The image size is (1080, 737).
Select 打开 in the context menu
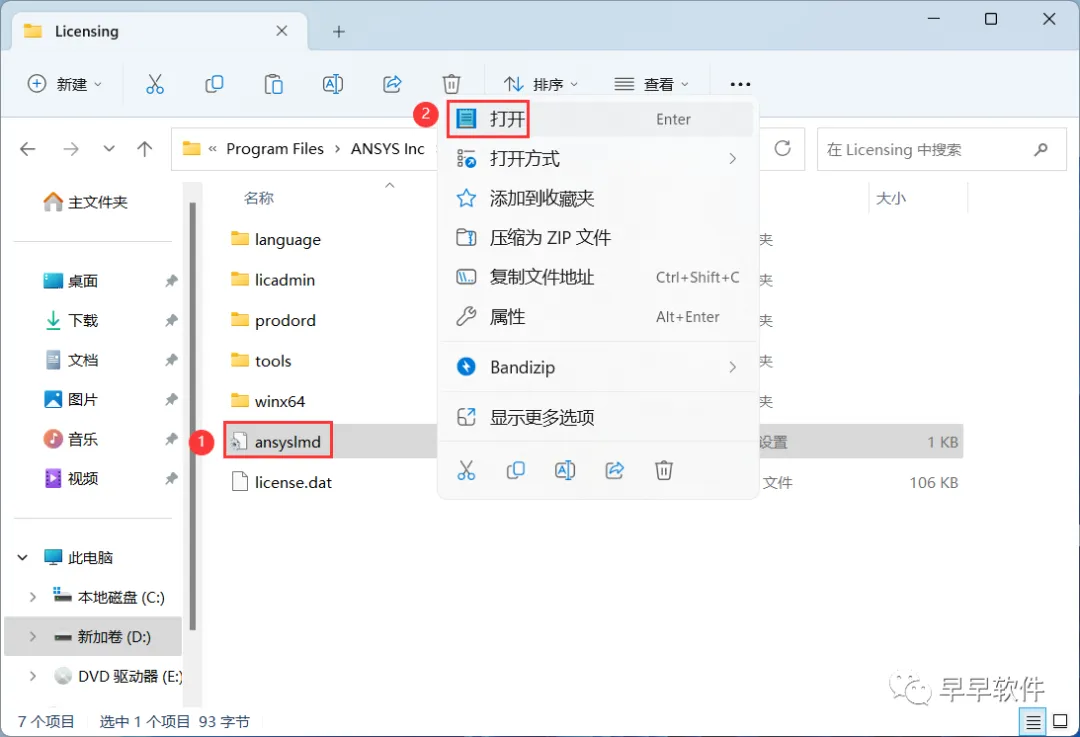(x=598, y=119)
